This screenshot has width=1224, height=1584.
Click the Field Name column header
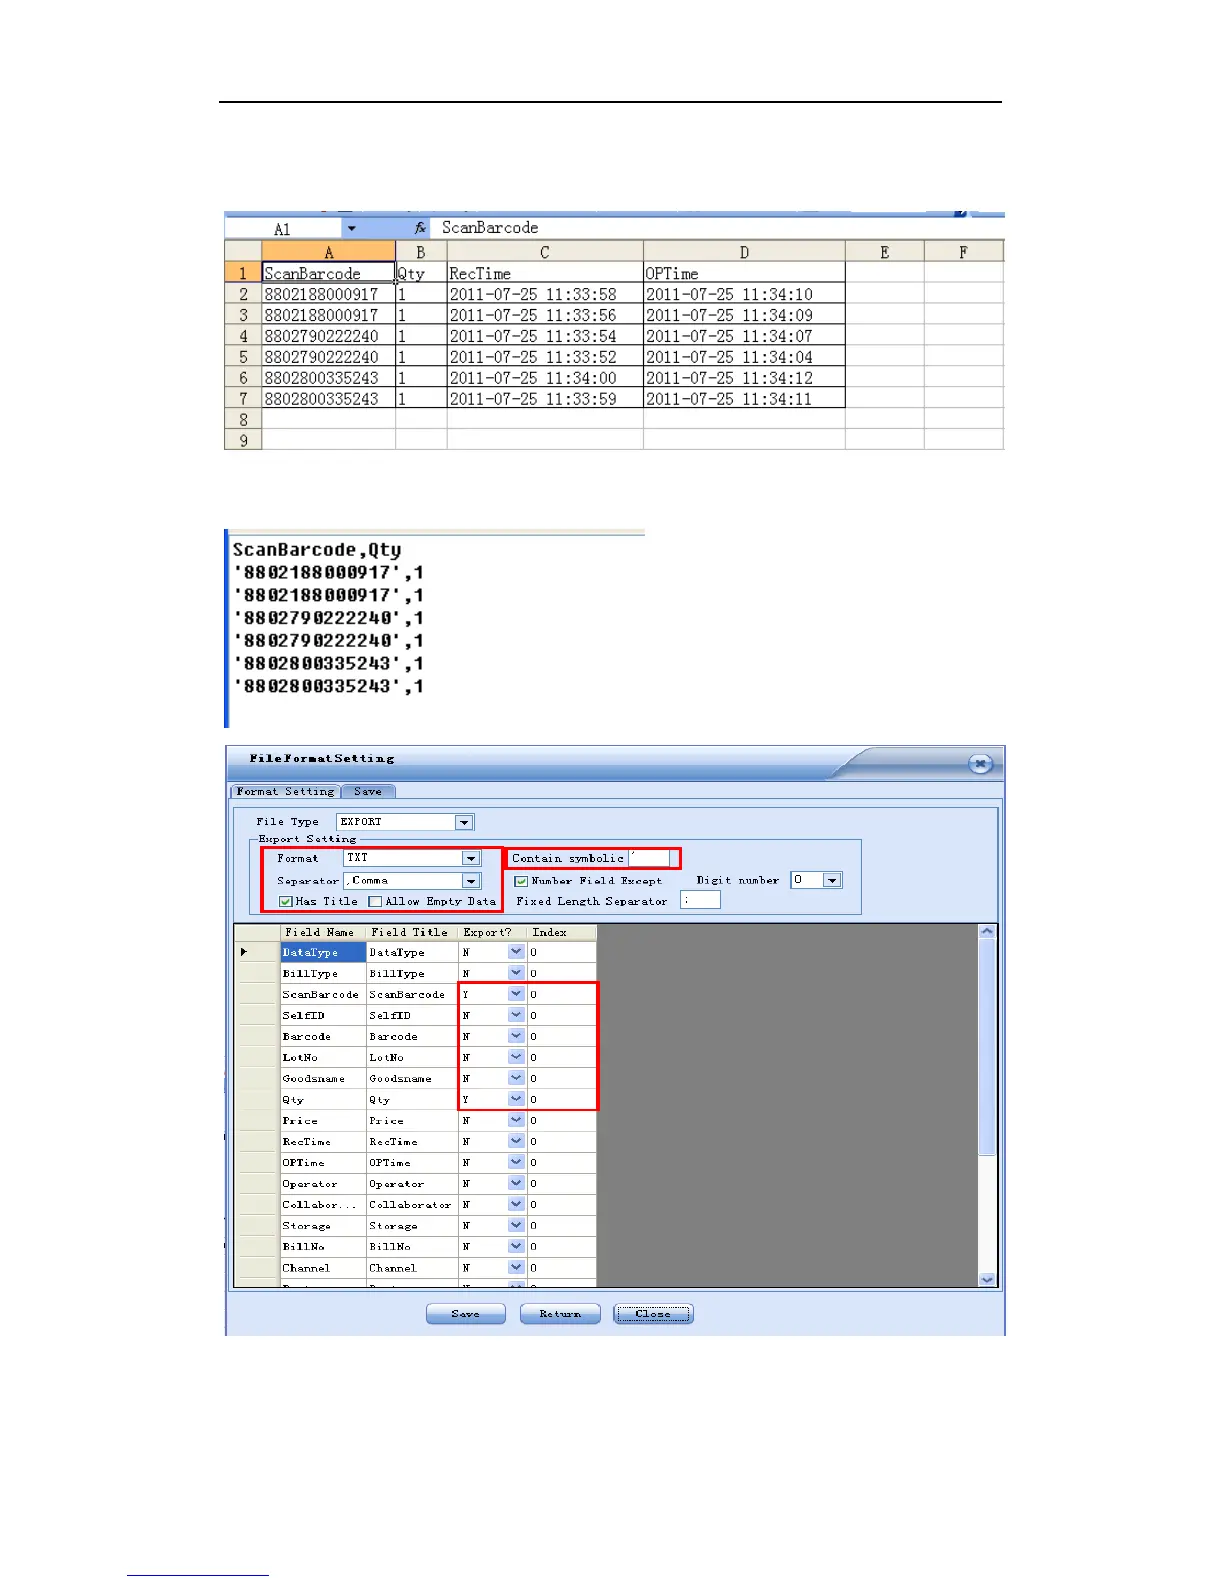pyautogui.click(x=323, y=932)
